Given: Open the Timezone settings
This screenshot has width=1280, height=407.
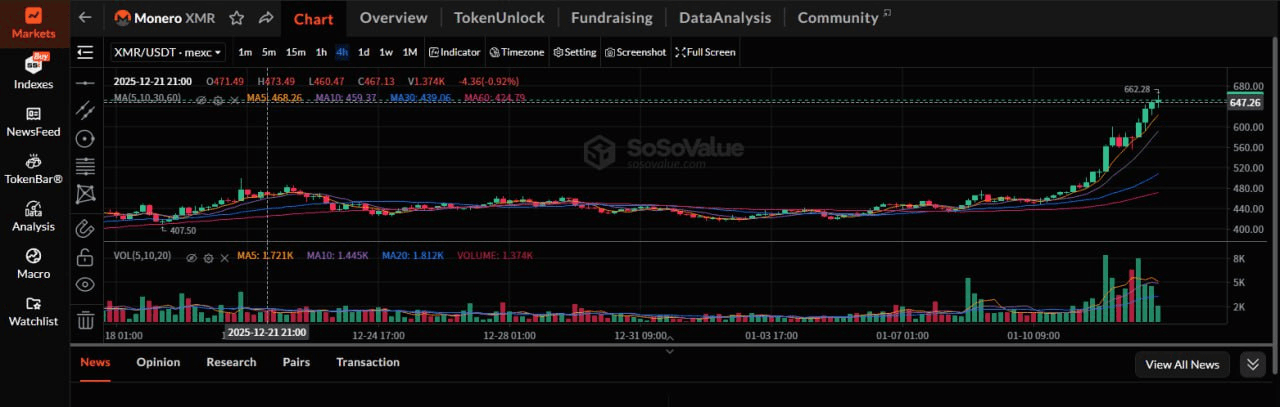Looking at the screenshot, I should 516,52.
